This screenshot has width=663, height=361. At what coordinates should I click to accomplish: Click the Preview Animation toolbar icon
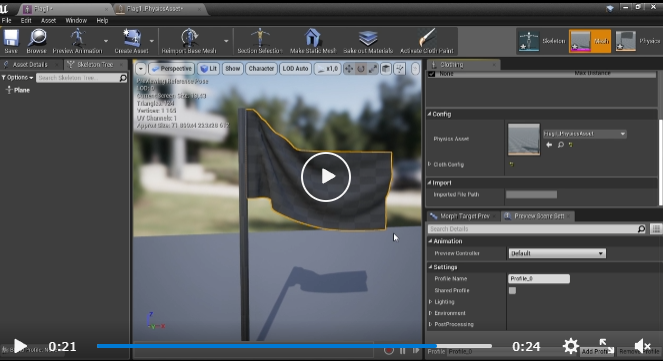click(x=77, y=38)
